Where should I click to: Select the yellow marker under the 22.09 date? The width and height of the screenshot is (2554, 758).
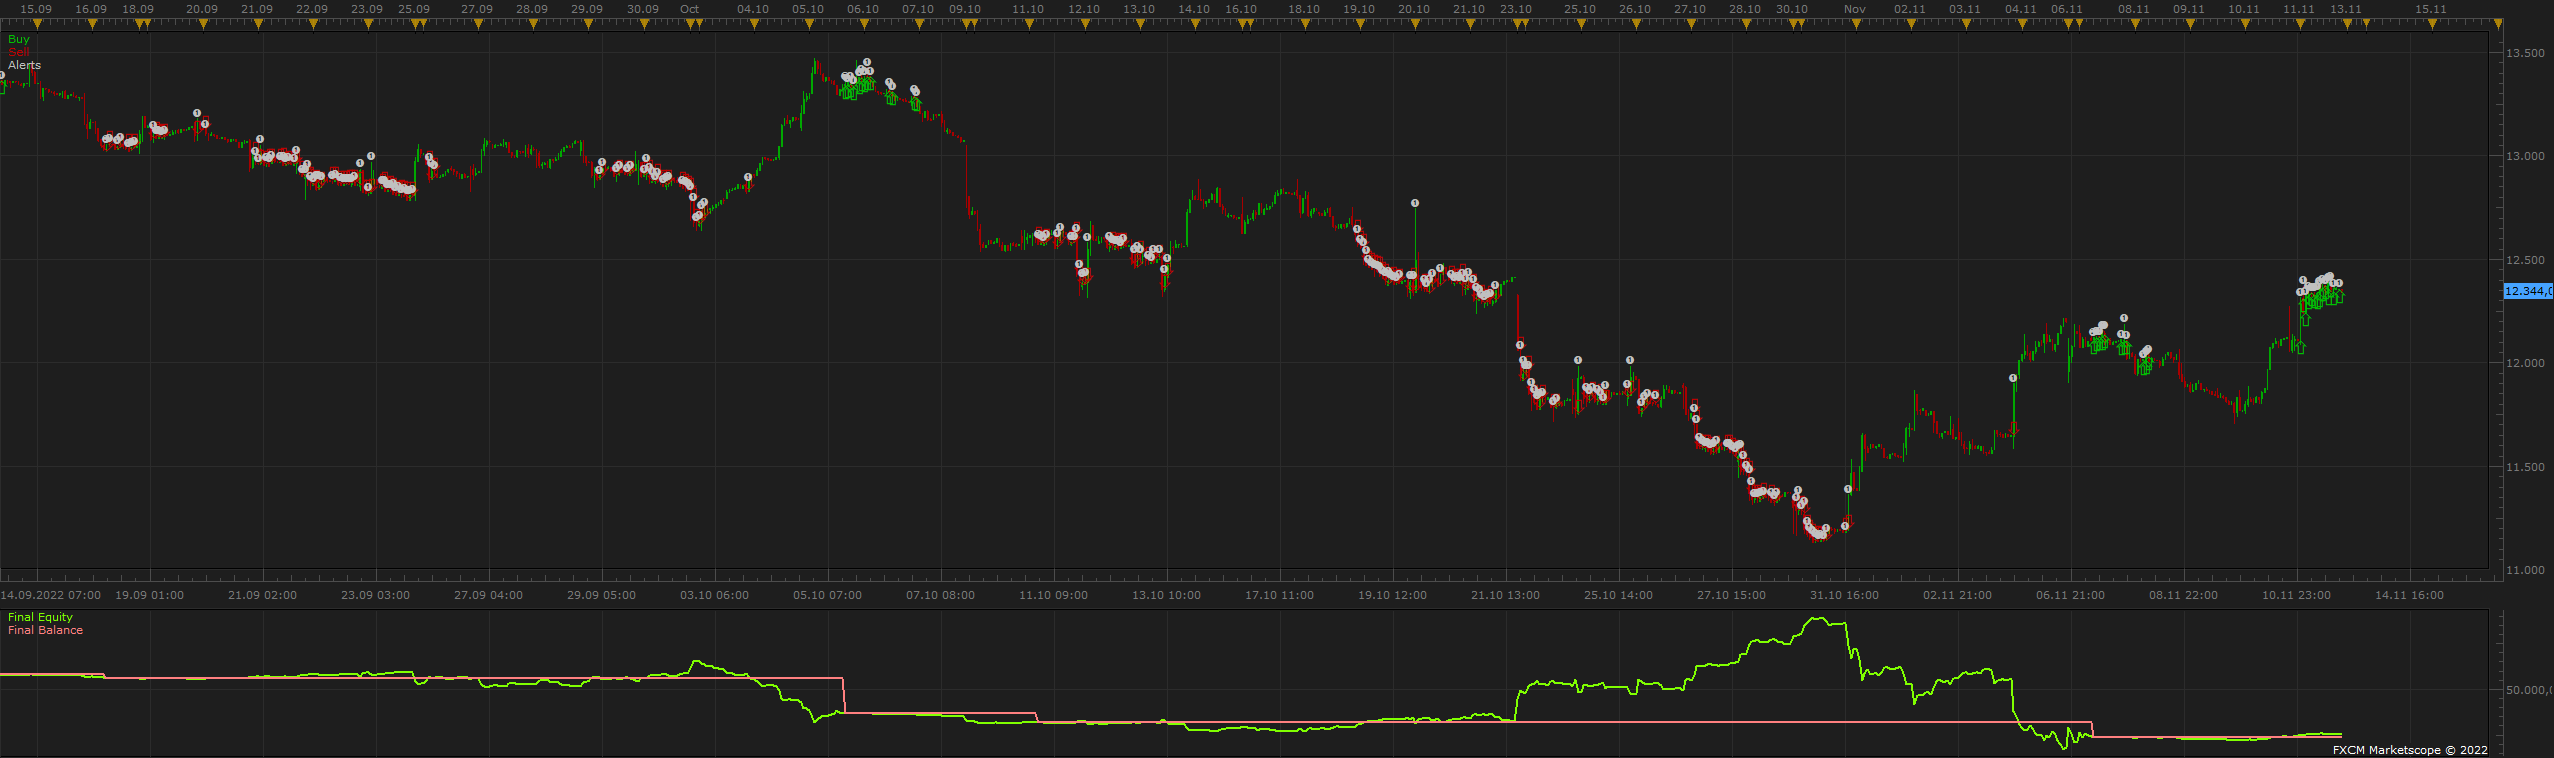[x=313, y=24]
